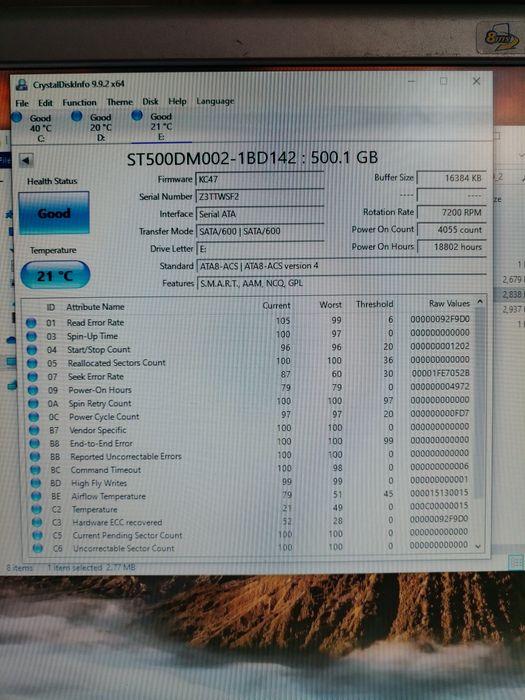
Task: Open the Theme menu
Action: click(x=120, y=102)
